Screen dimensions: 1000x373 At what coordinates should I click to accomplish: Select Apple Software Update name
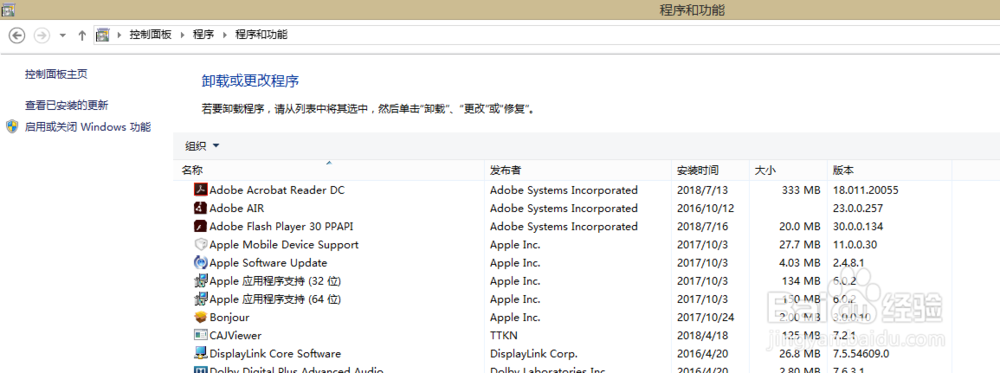(x=268, y=263)
